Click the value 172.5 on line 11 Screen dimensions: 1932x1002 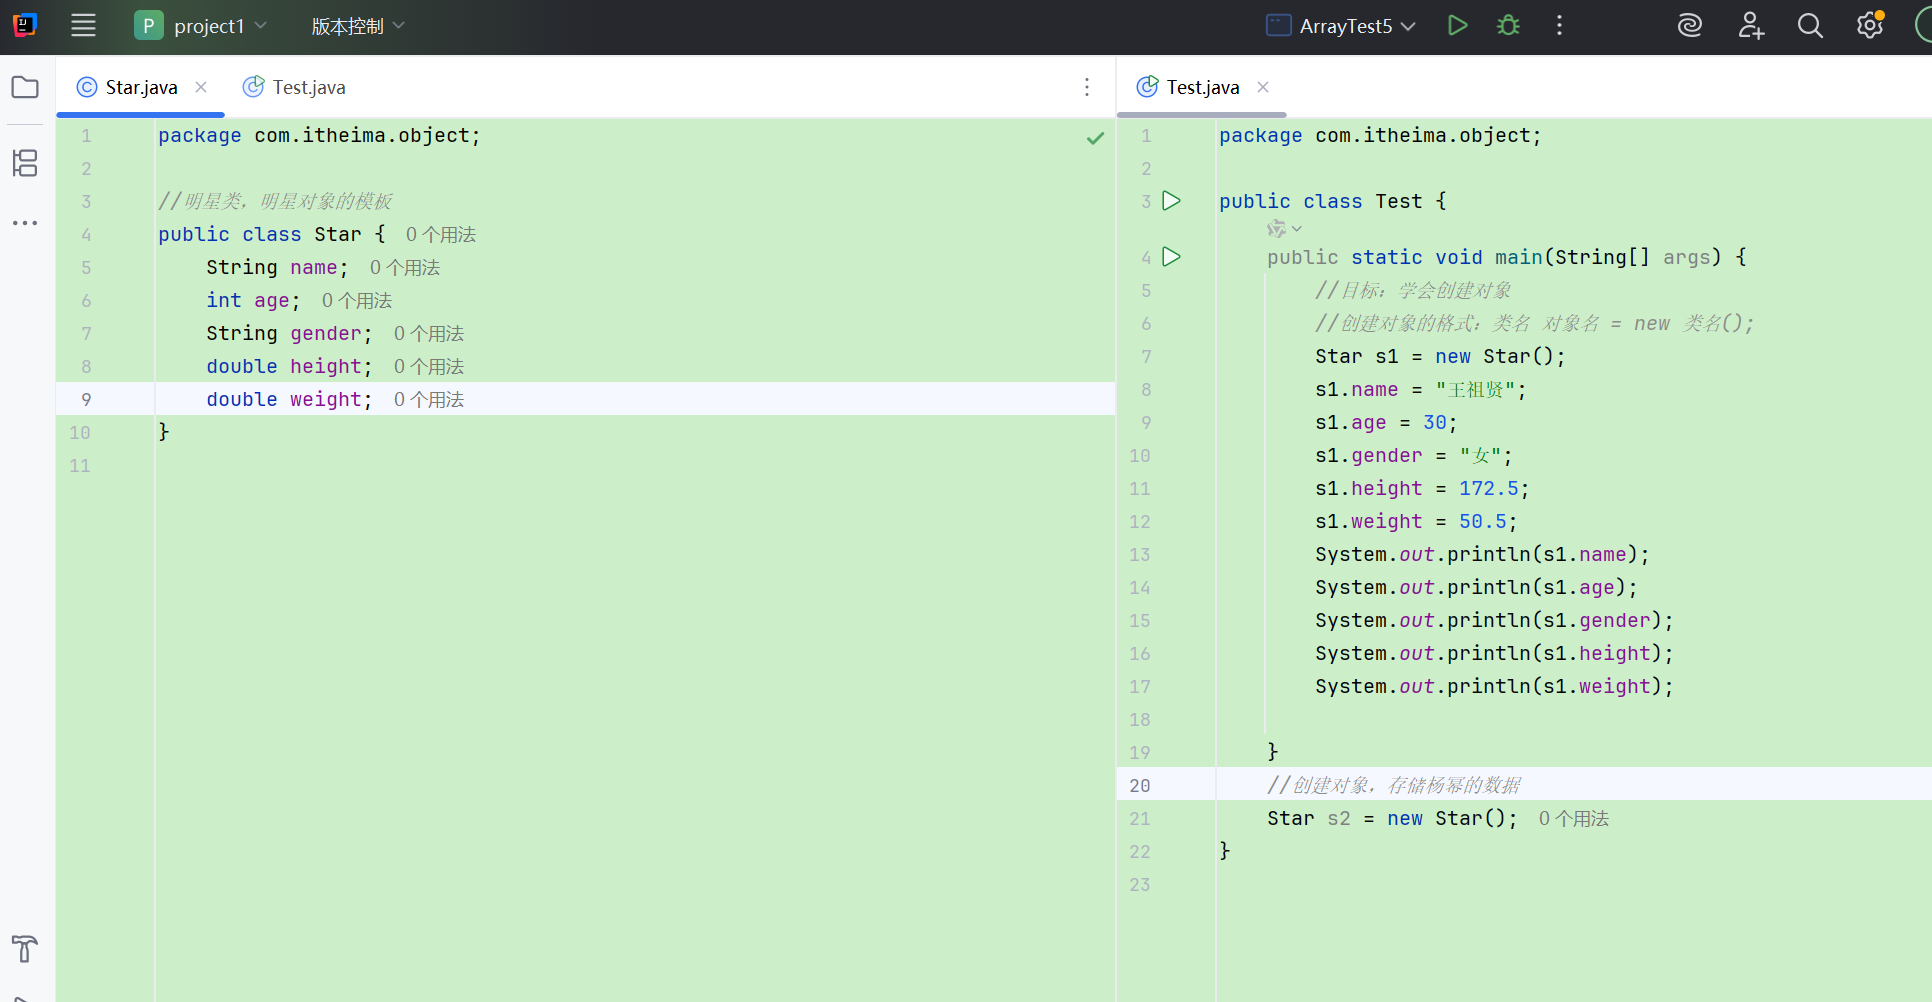point(1489,488)
